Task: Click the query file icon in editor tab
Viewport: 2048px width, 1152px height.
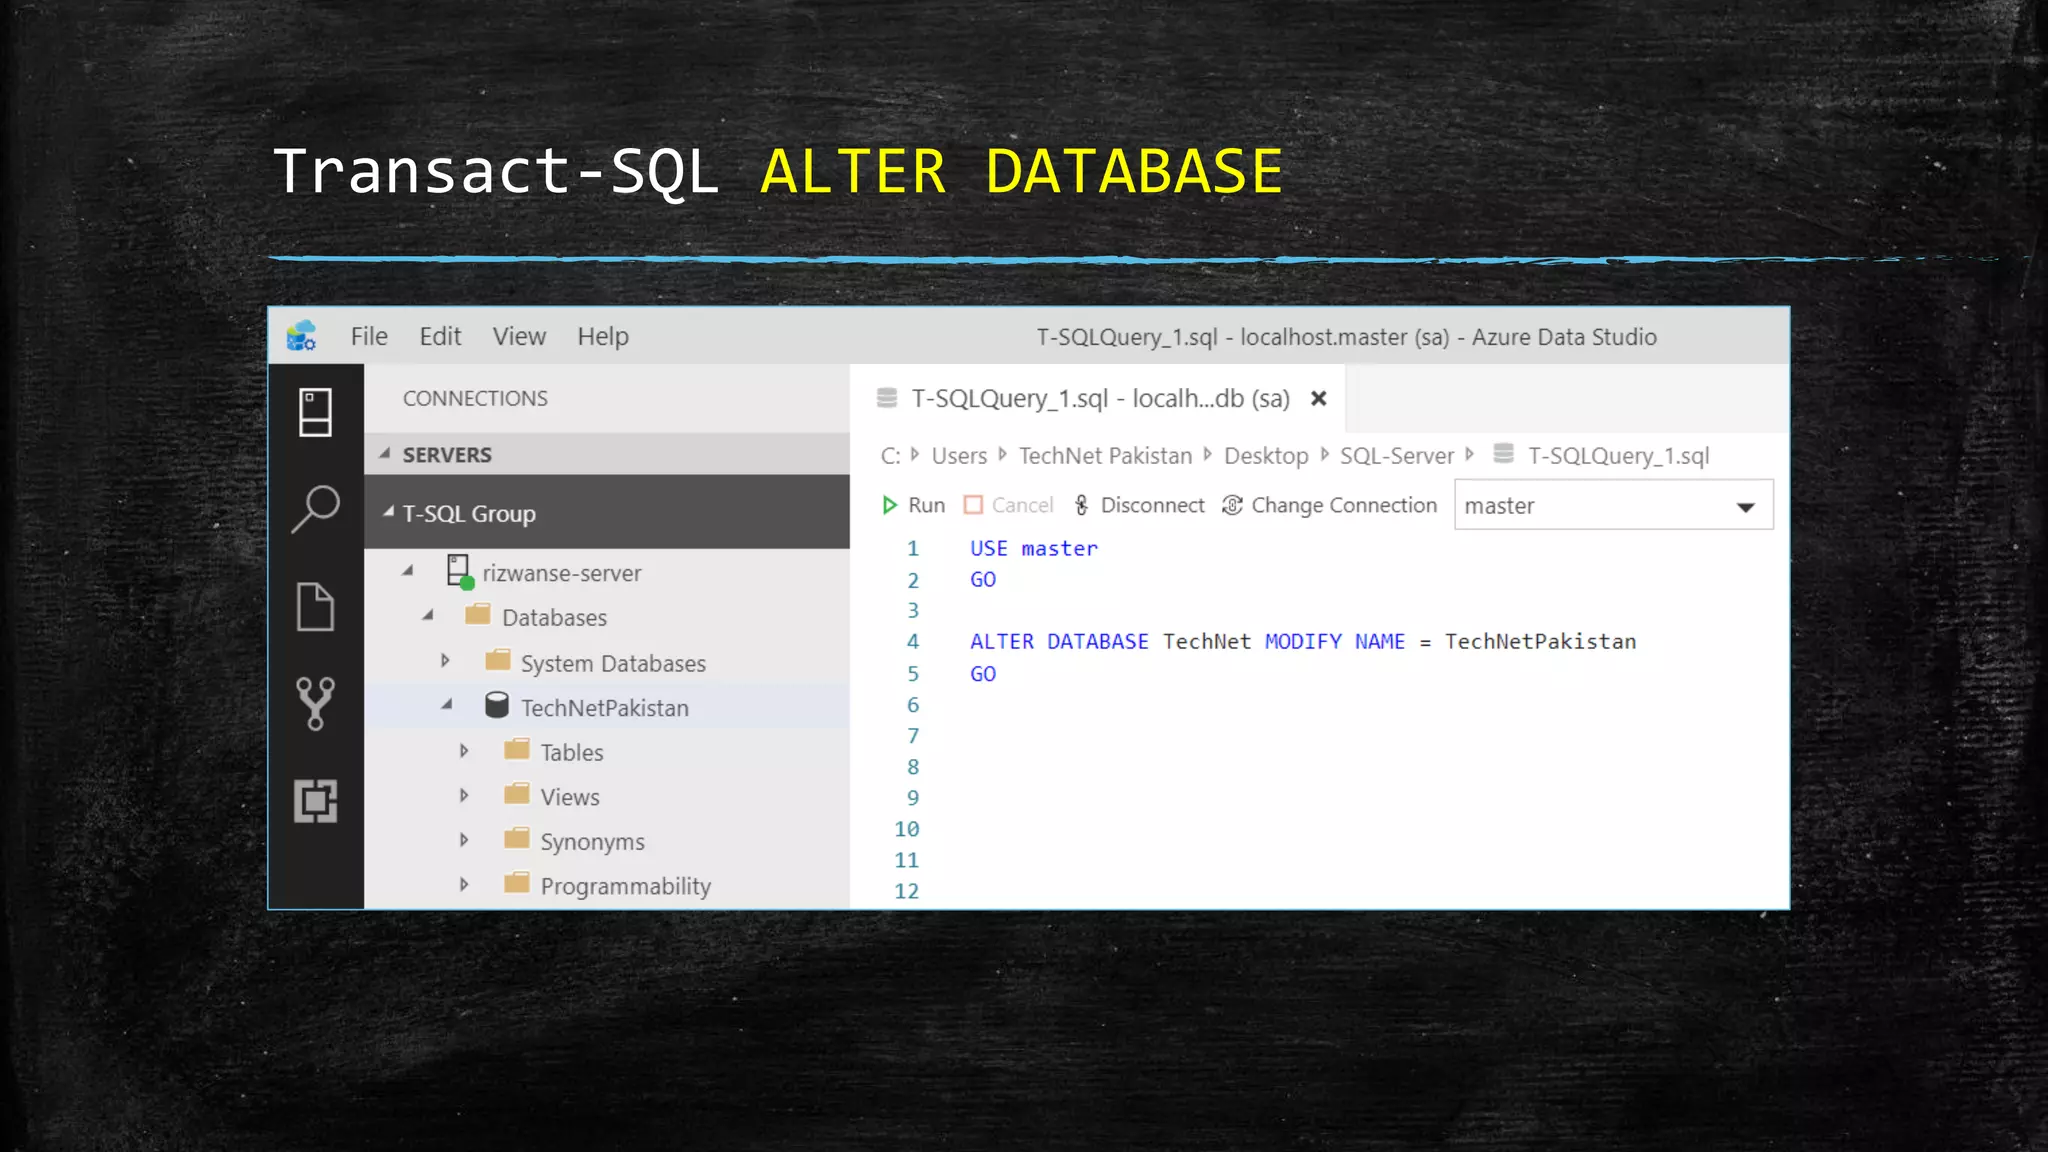Action: [x=886, y=398]
